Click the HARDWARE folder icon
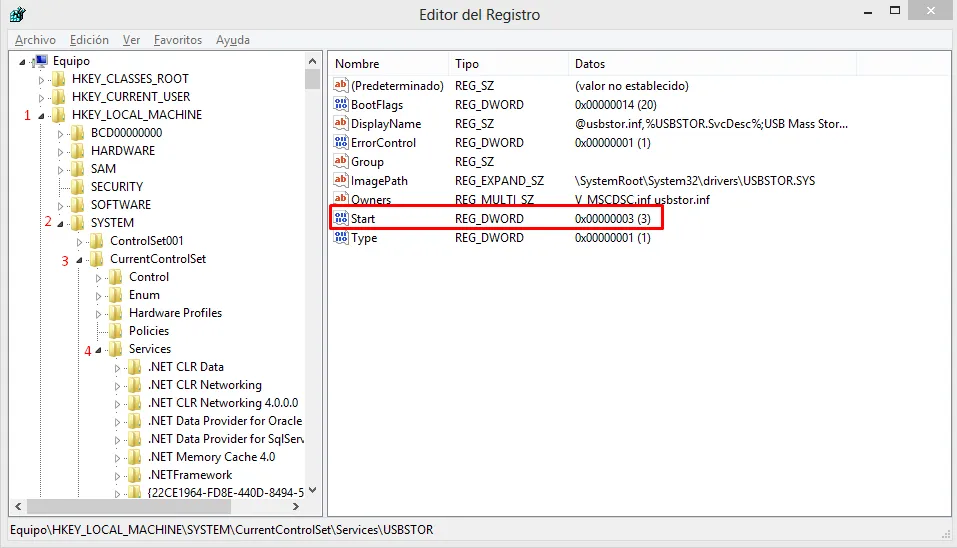957x548 pixels. [x=78, y=151]
